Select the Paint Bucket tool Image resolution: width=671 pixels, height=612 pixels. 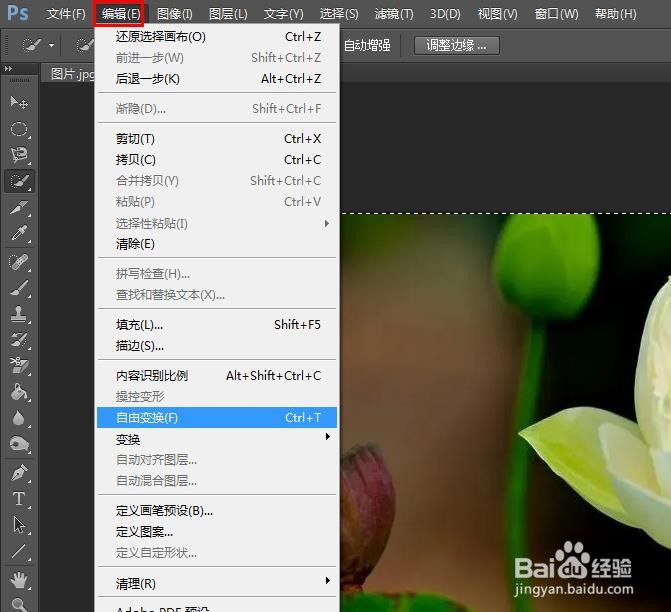click(x=18, y=392)
